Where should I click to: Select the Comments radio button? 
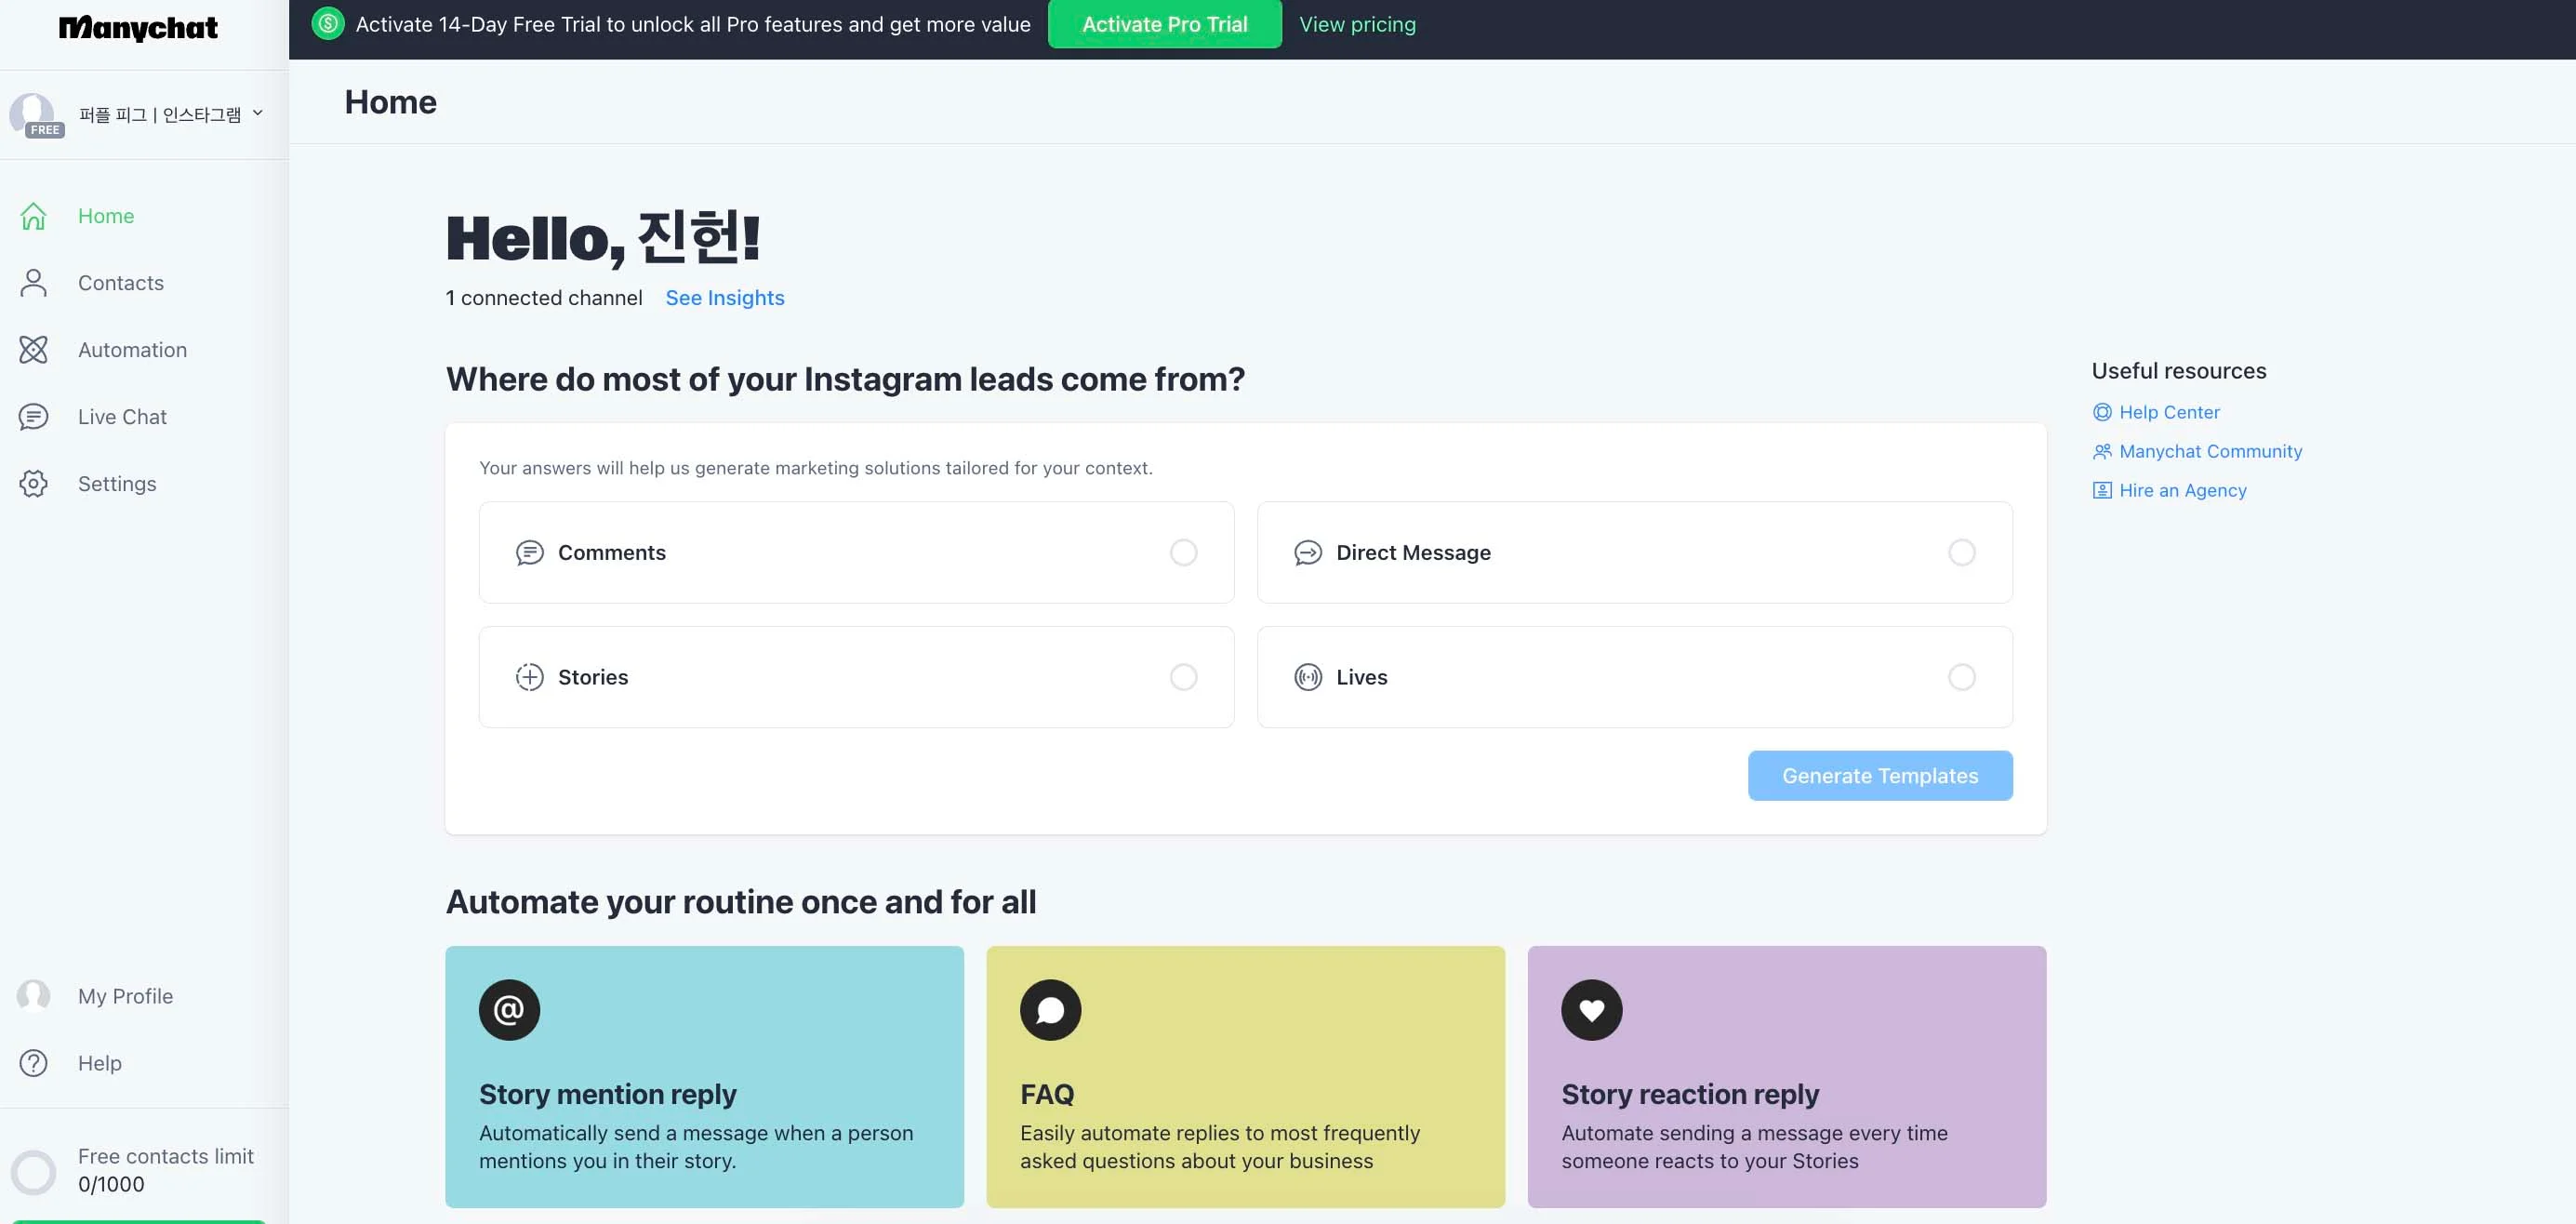1183,553
